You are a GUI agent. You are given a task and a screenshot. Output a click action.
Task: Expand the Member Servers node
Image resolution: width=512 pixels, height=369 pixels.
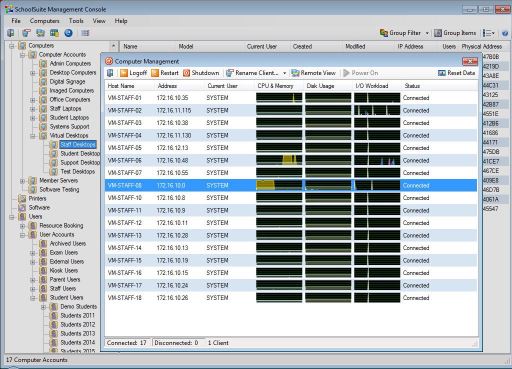pos(22,181)
